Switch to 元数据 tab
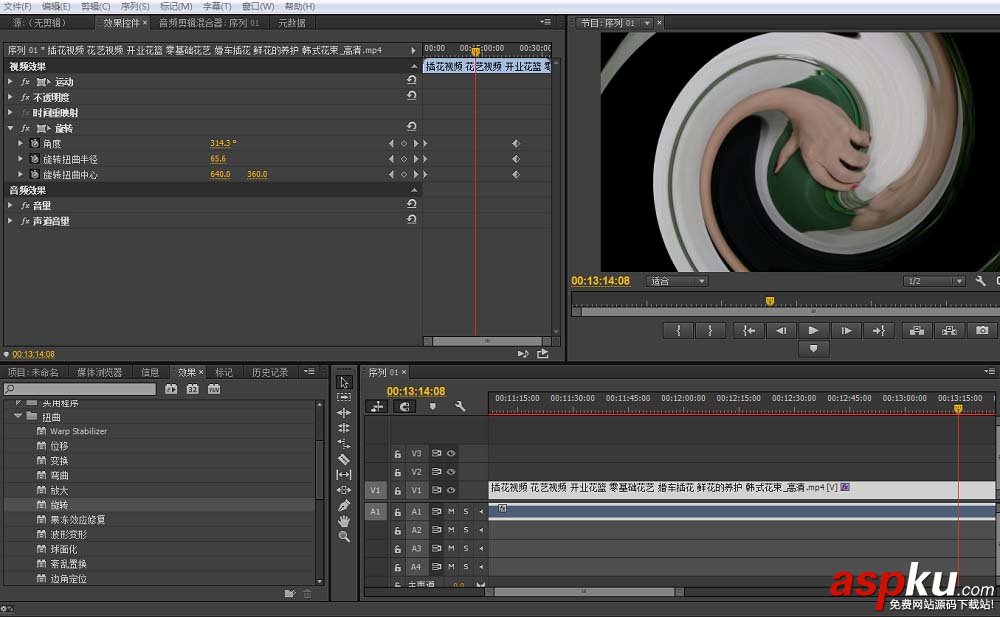The image size is (1000, 617). tap(291, 23)
